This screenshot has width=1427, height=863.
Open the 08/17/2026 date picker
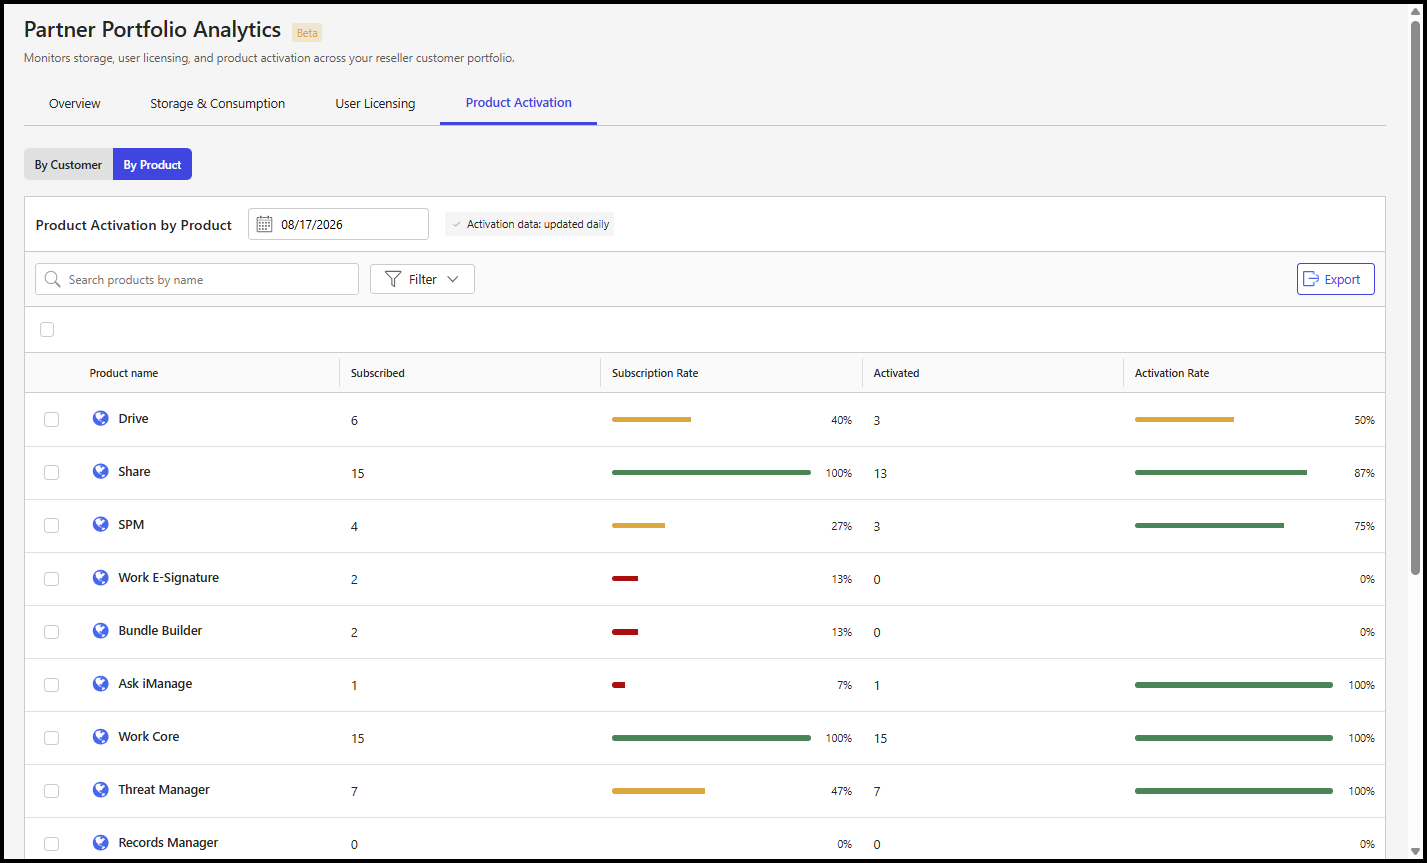[338, 224]
